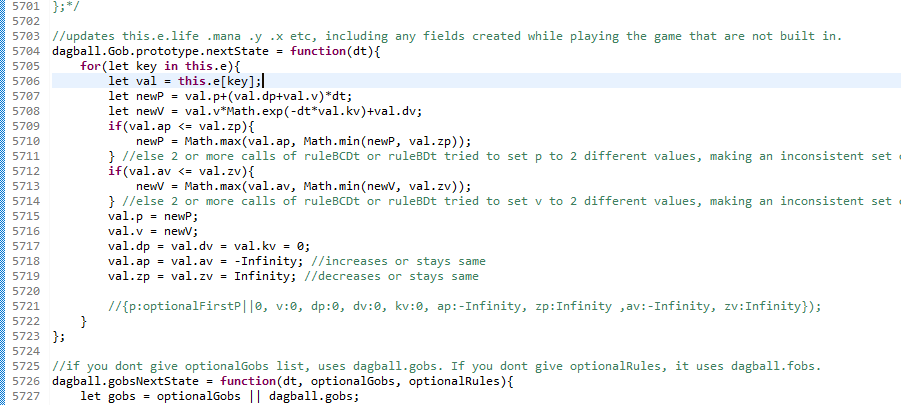Viewport: 901px width, 405px height.
Task: Click 'Math.max' on line 5710
Action: (213, 141)
